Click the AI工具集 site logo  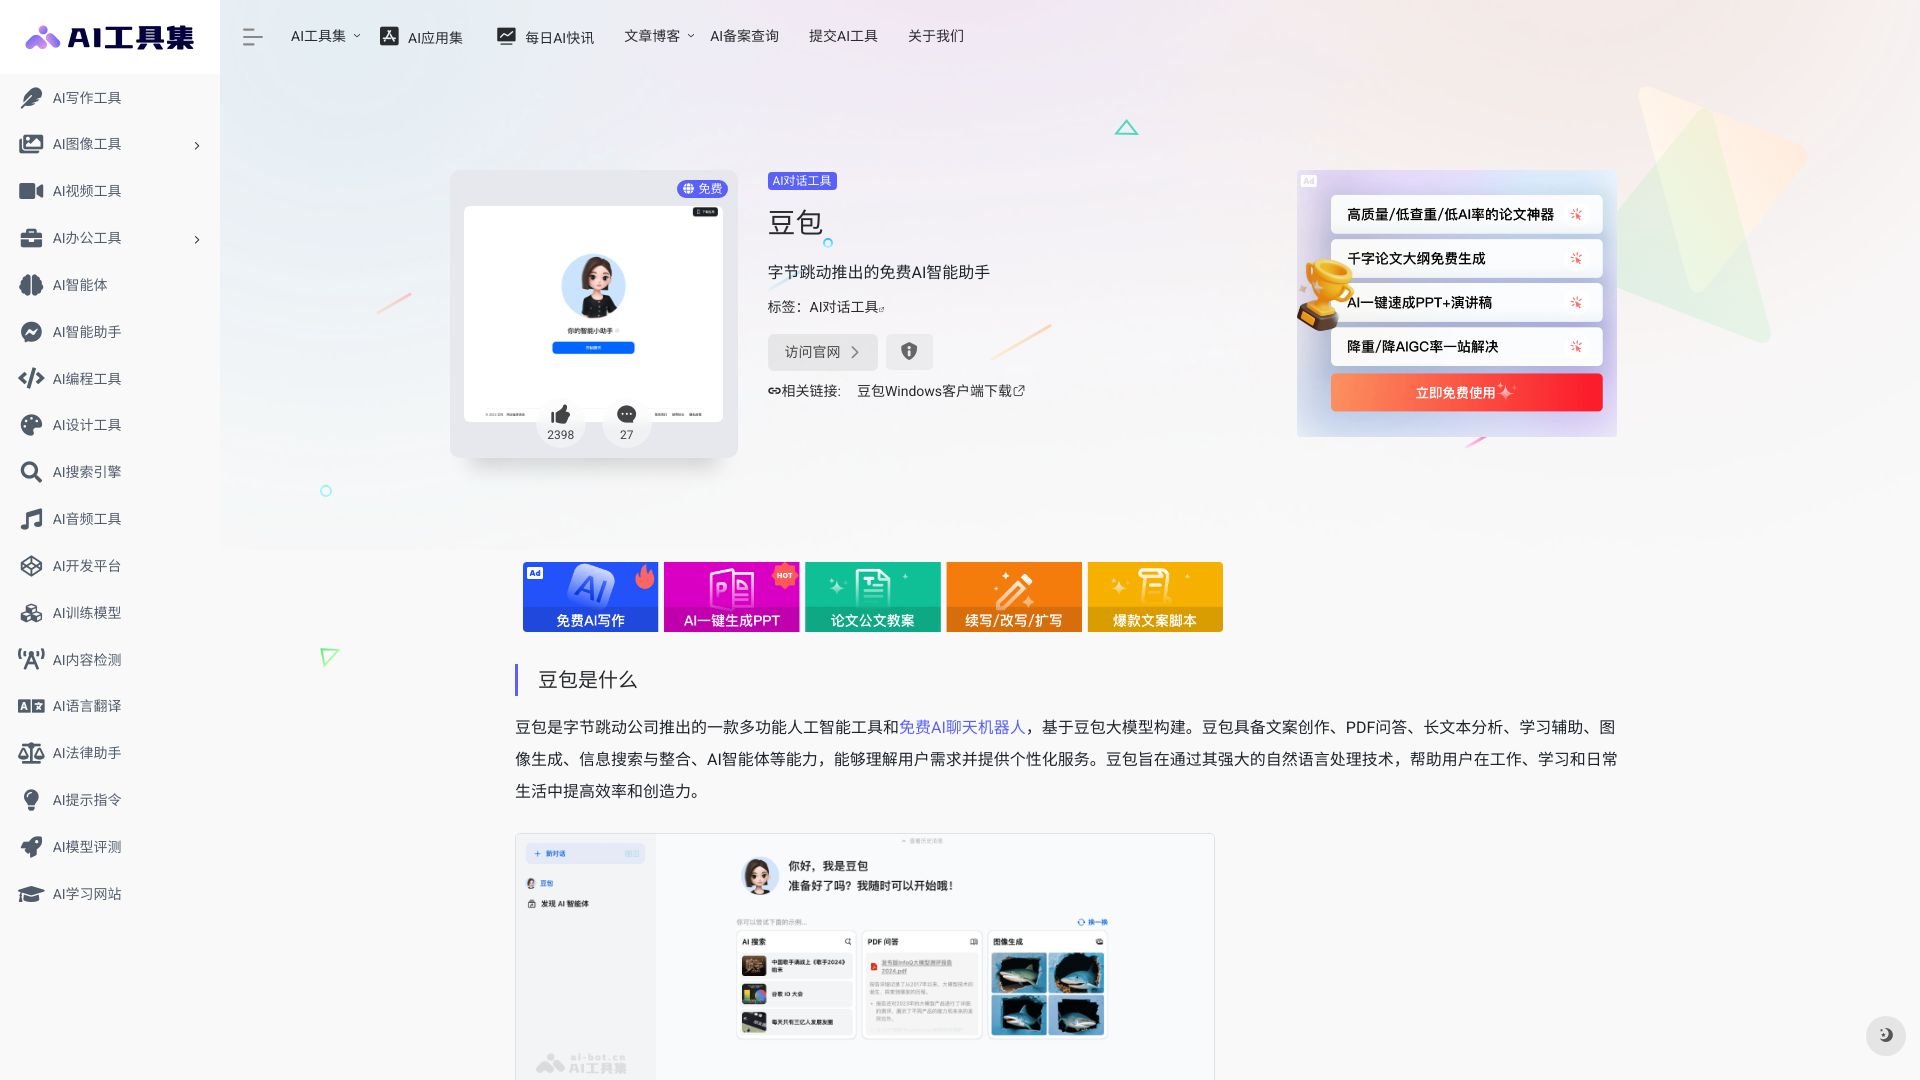(x=109, y=37)
